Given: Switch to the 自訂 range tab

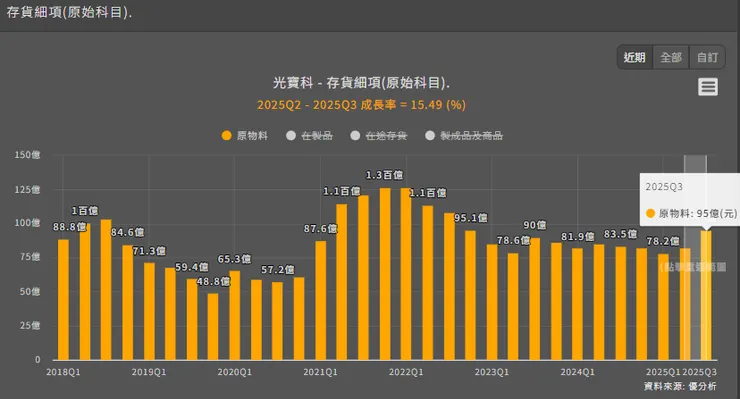Looking at the screenshot, I should pyautogui.click(x=707, y=58).
